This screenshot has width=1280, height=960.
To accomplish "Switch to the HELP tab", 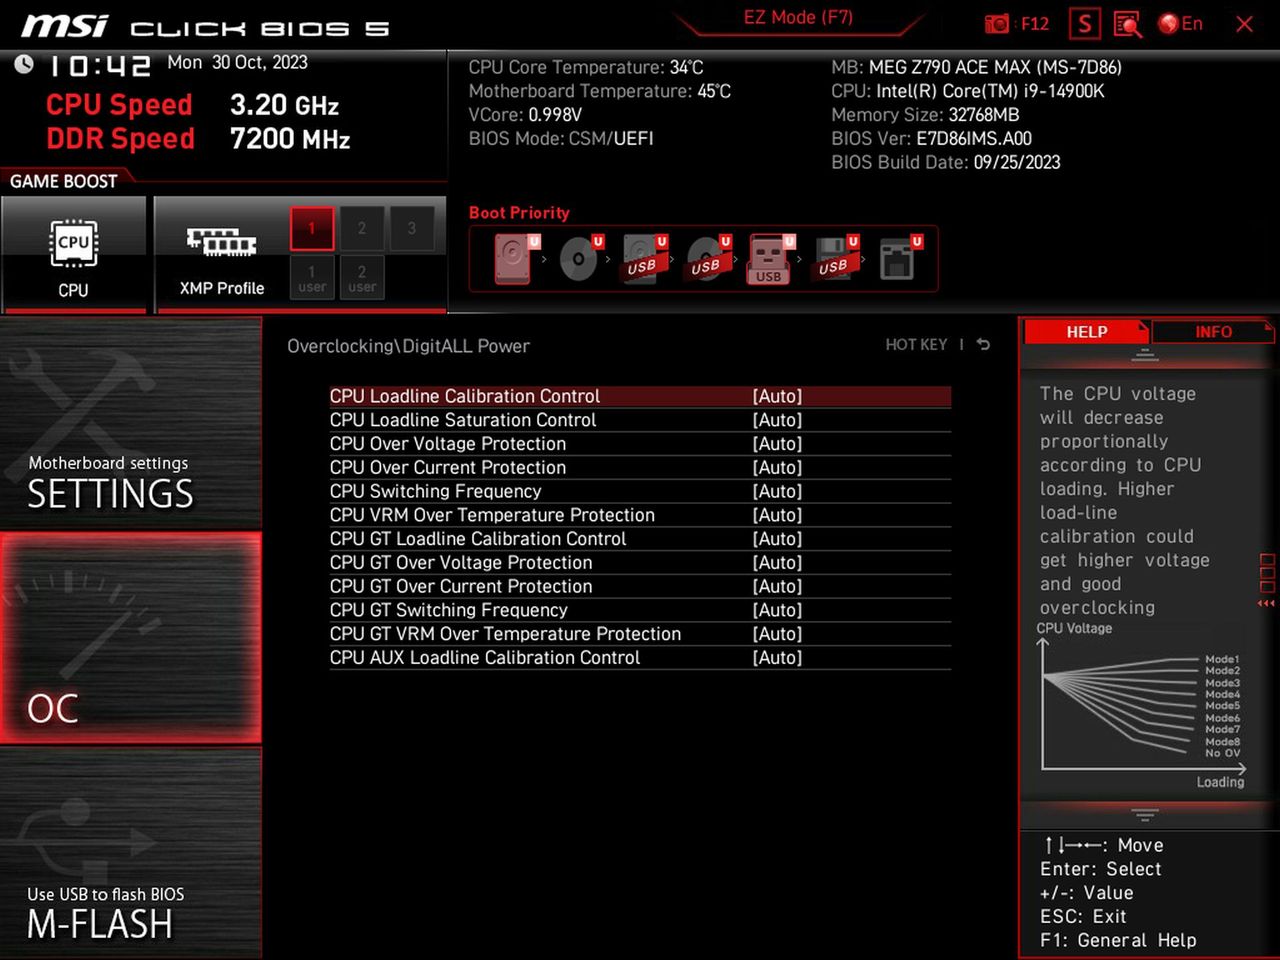I will (x=1086, y=332).
